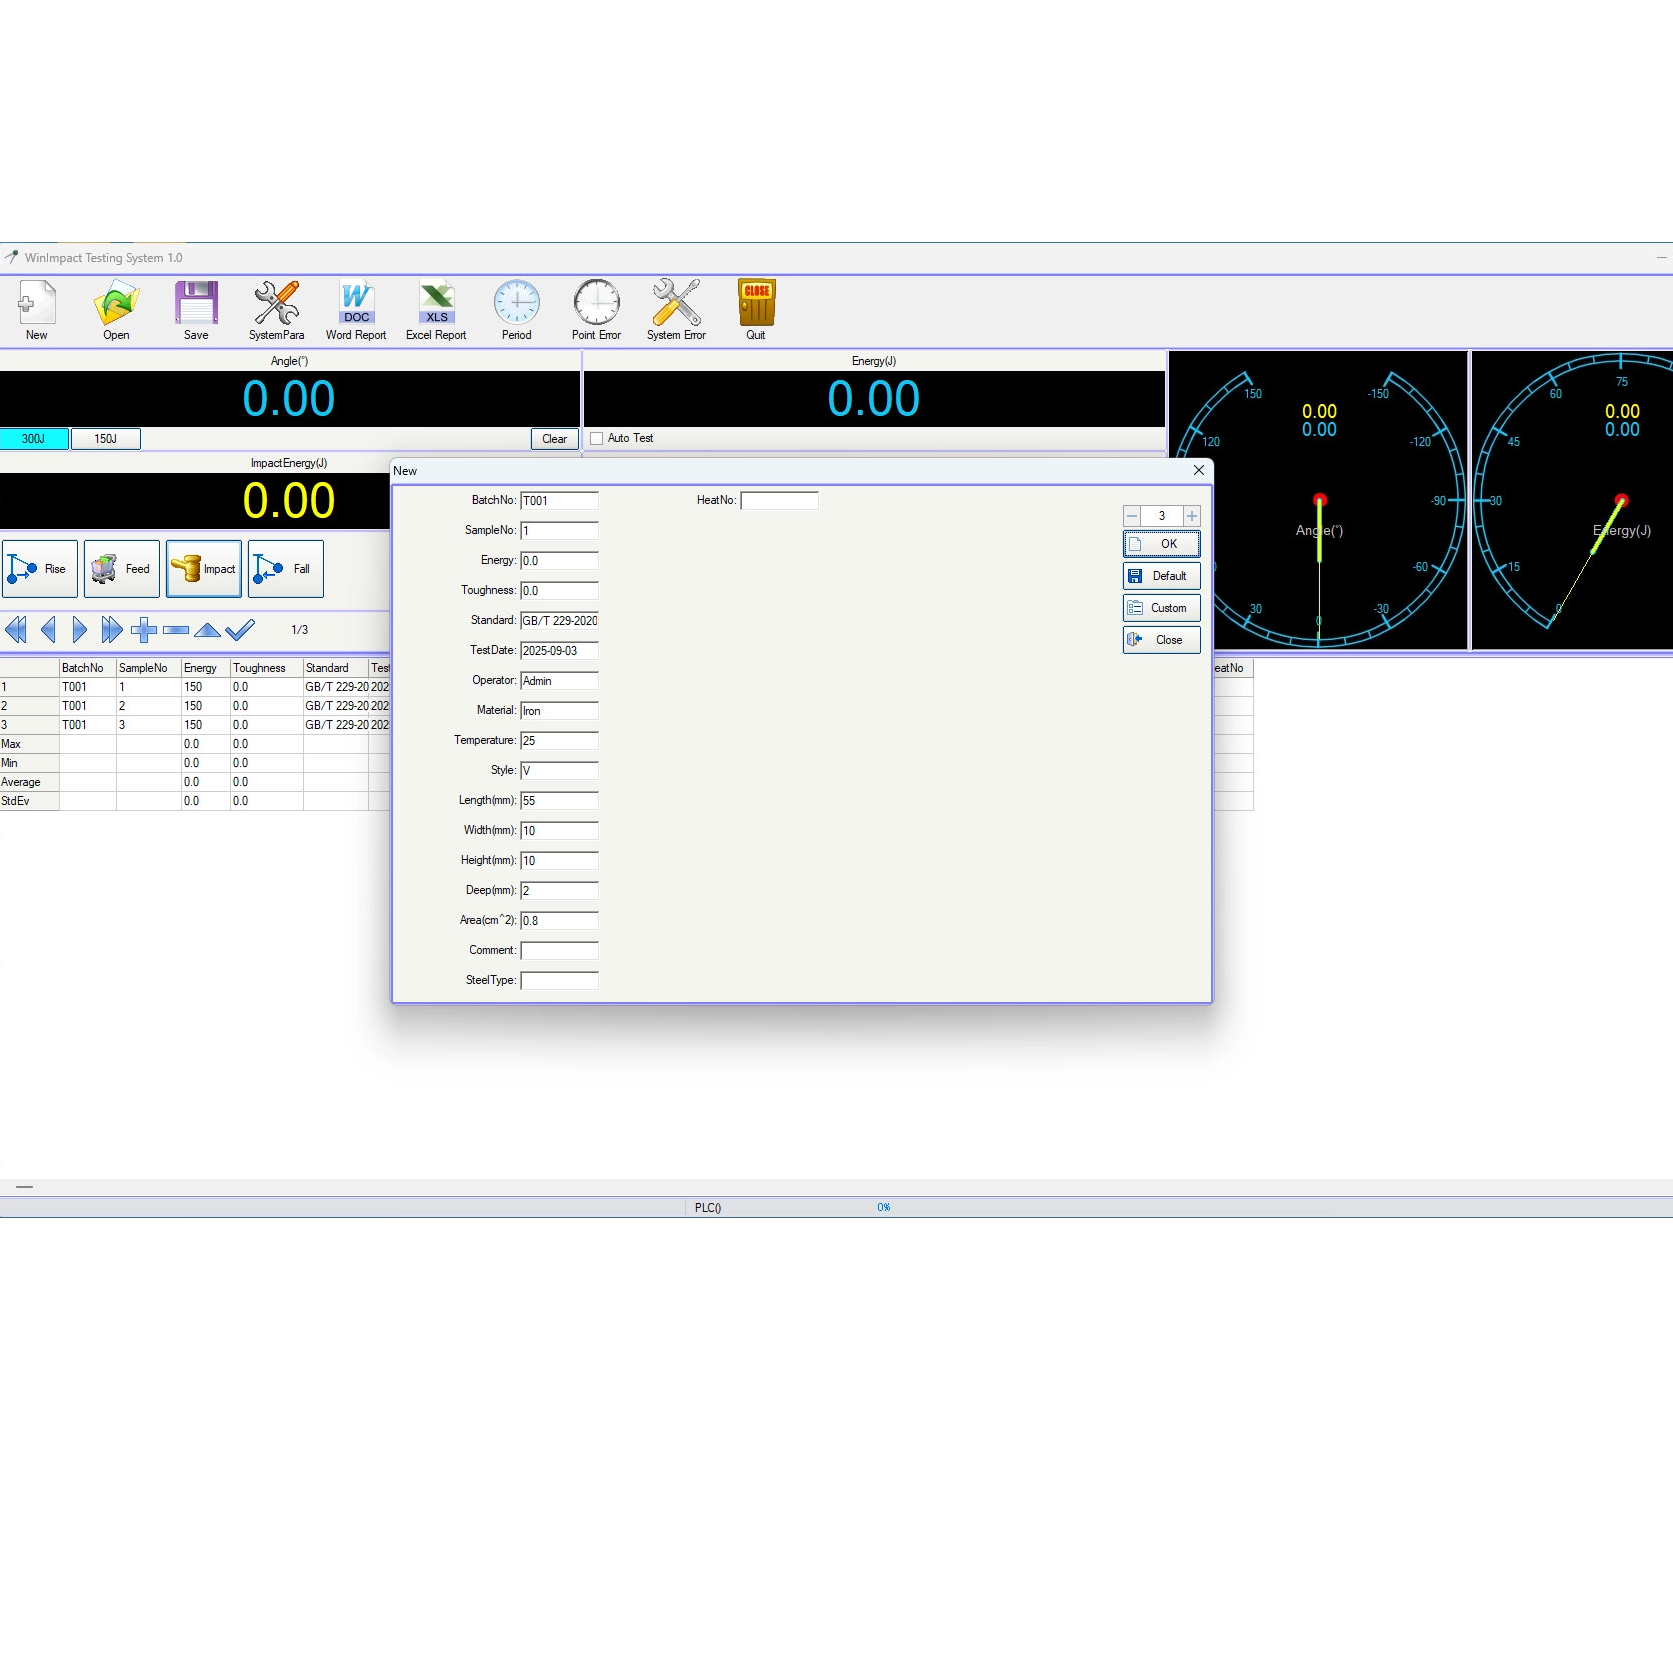Click the HeatNo input field

pyautogui.click(x=779, y=500)
